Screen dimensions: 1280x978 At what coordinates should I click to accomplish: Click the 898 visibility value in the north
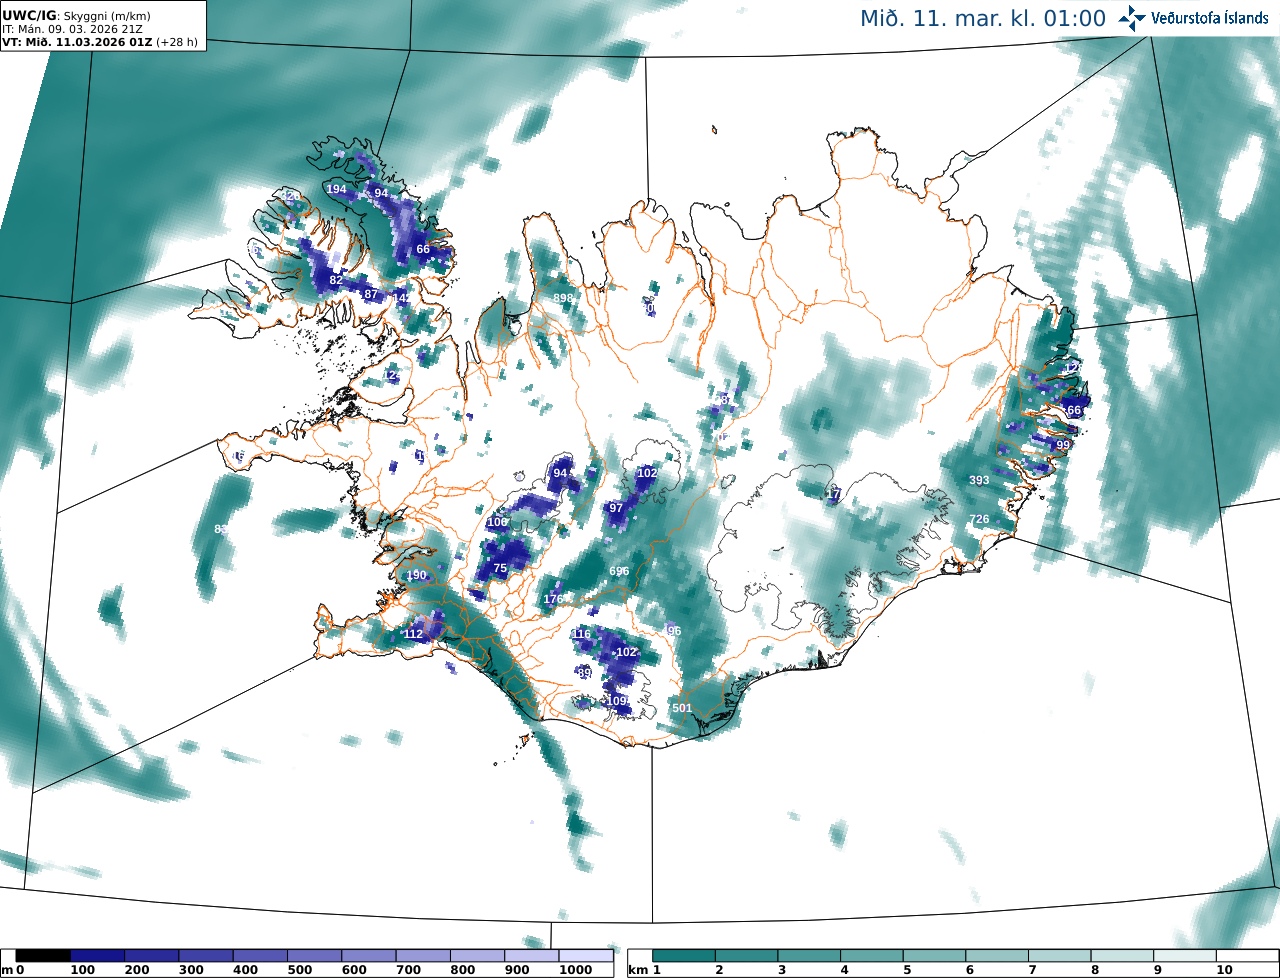pyautogui.click(x=563, y=298)
